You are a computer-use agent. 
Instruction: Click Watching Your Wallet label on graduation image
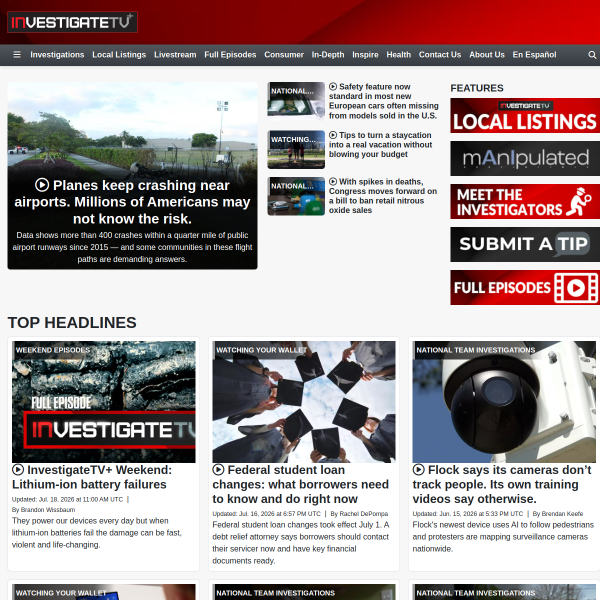tap(262, 350)
